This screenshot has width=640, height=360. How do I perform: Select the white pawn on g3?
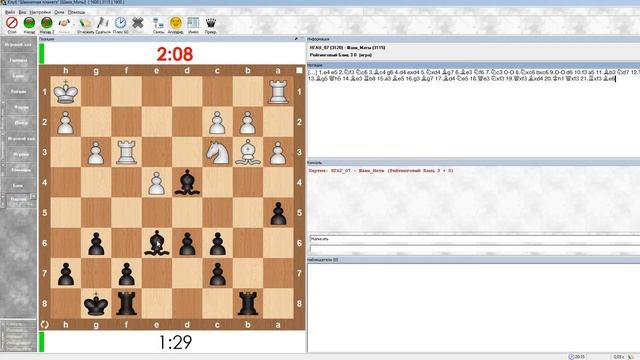coord(96,152)
